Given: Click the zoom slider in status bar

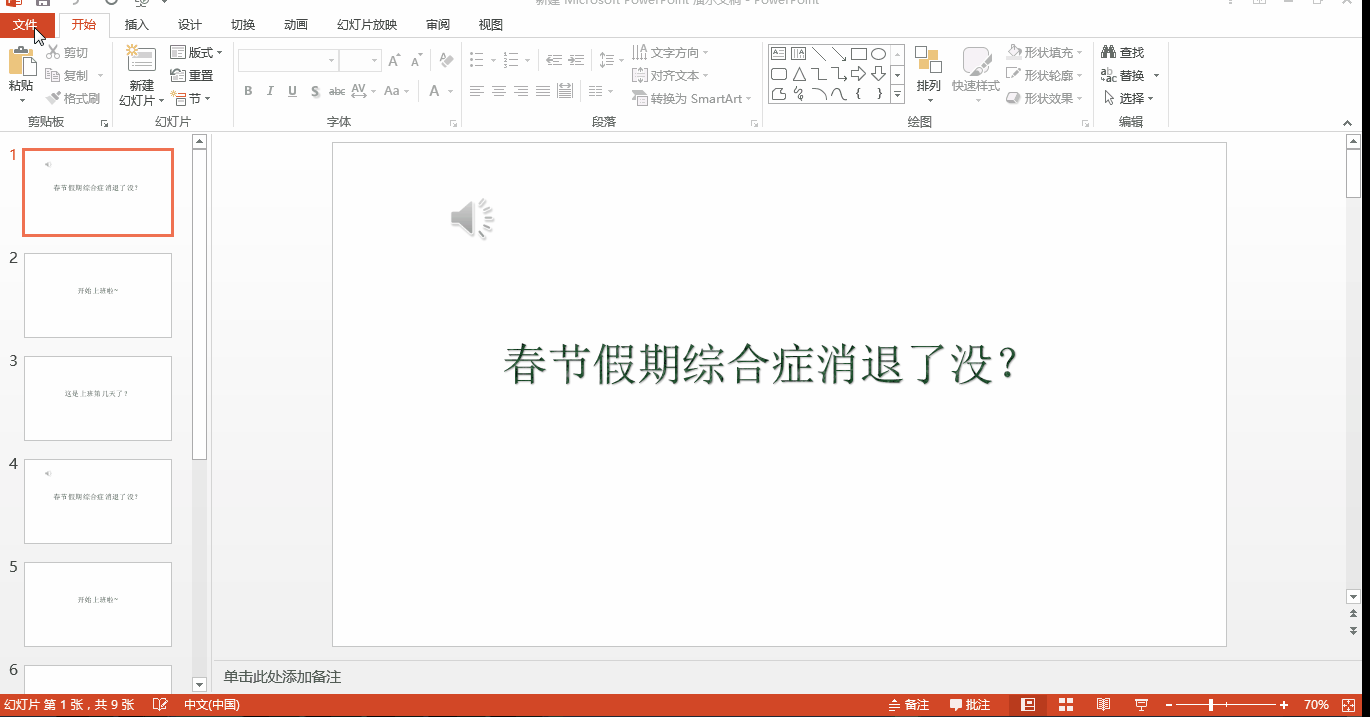Looking at the screenshot, I should click(x=1210, y=705).
